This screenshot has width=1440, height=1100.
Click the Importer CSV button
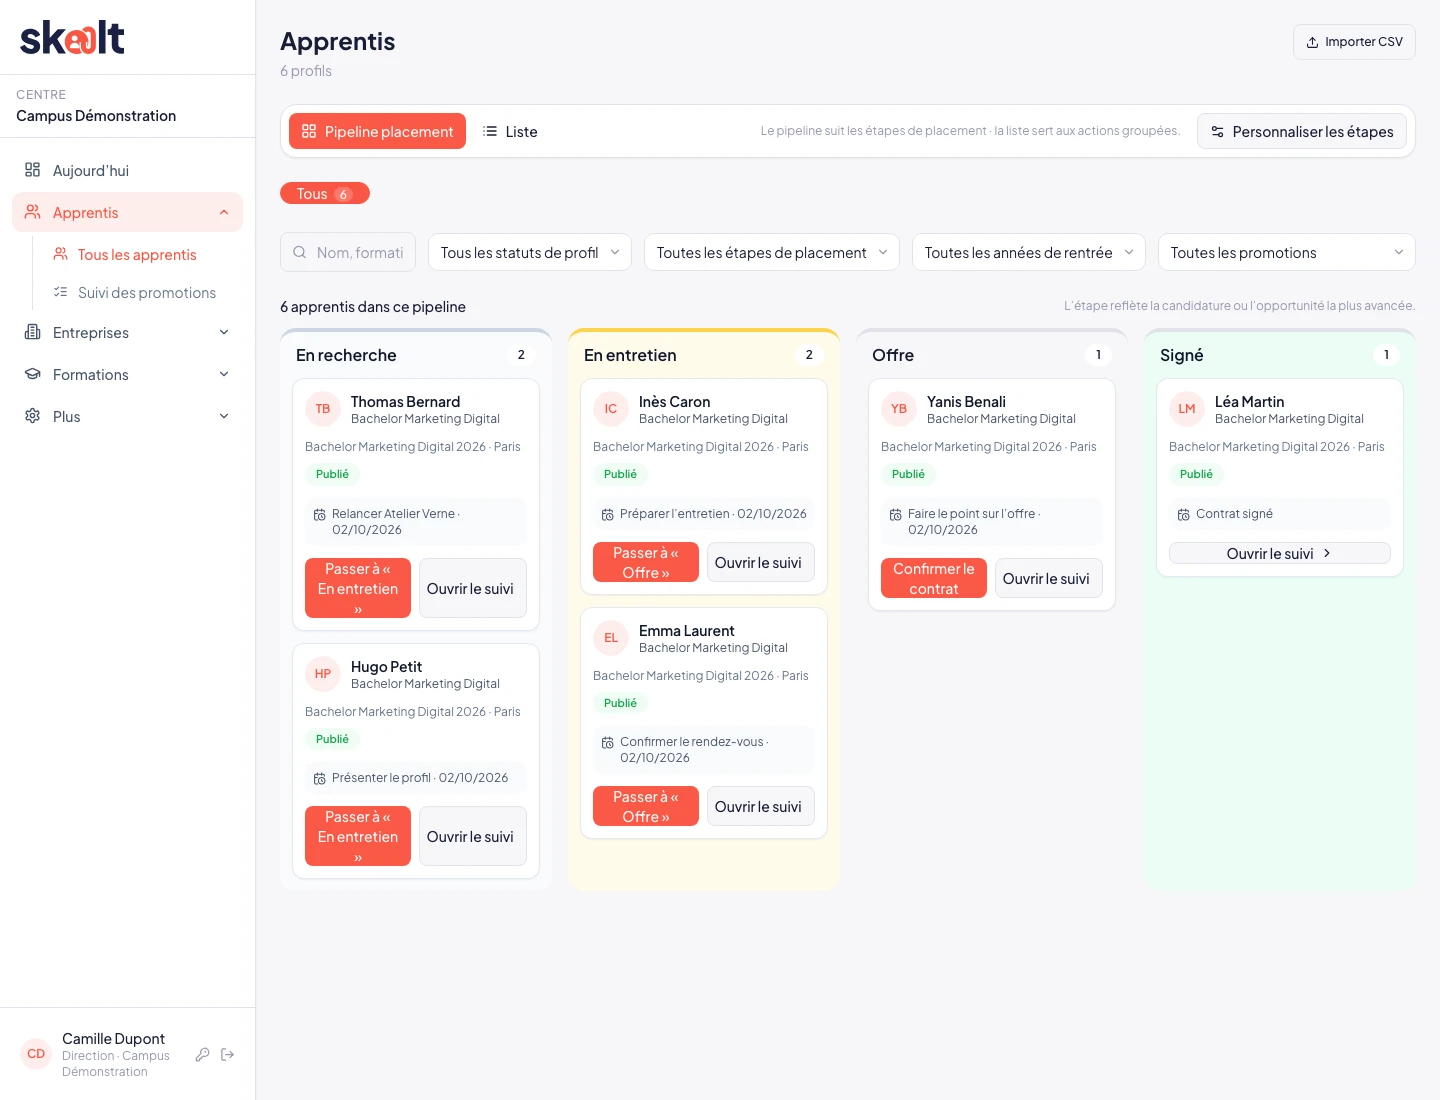tap(1354, 42)
